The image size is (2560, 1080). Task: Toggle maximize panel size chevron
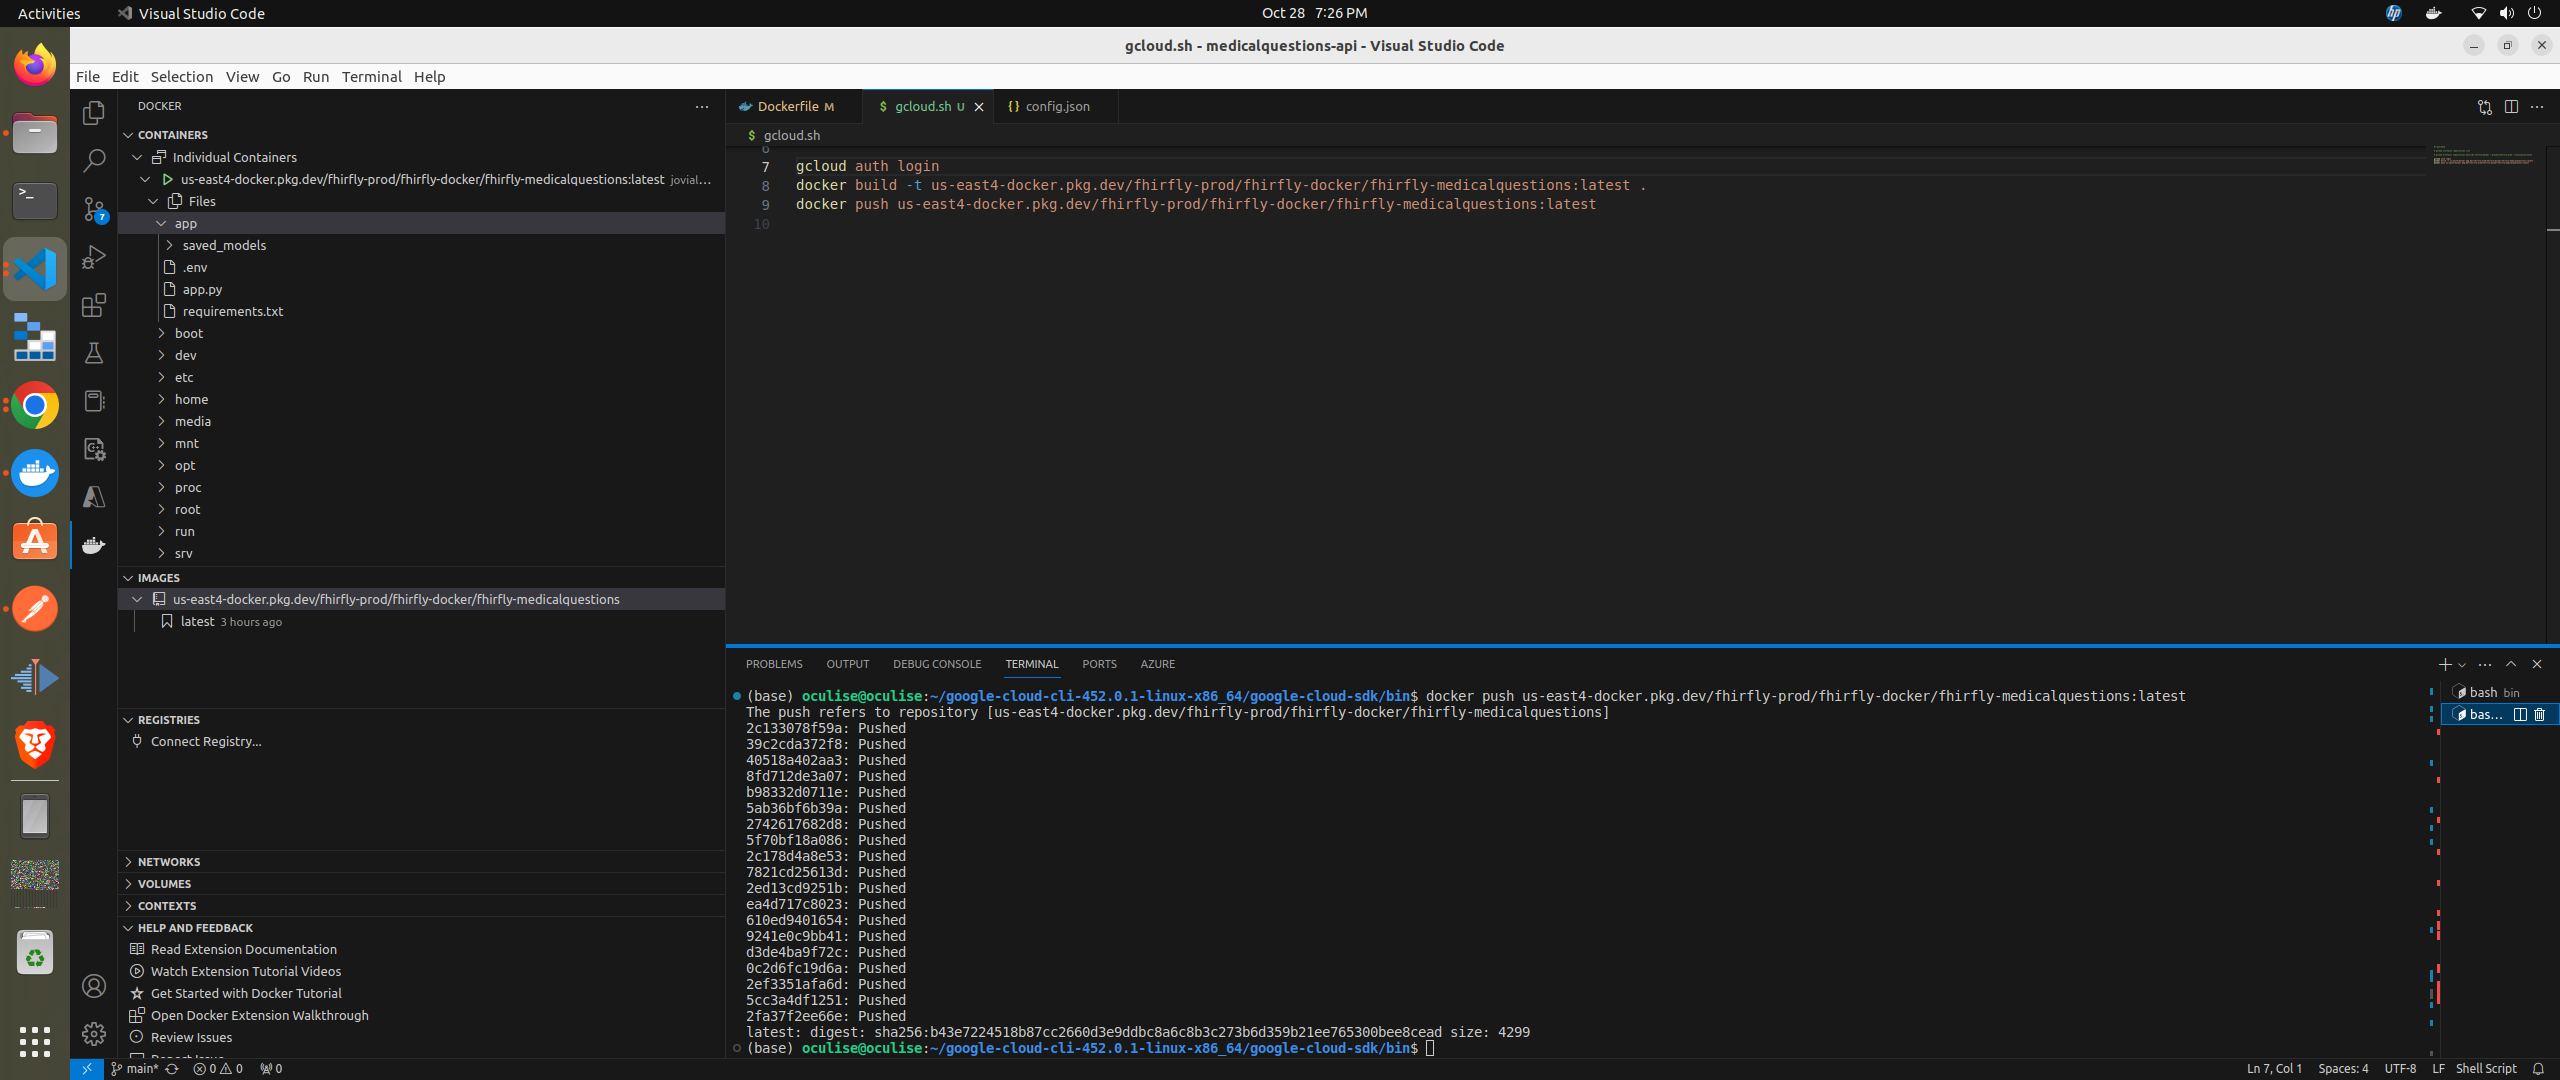2511,664
